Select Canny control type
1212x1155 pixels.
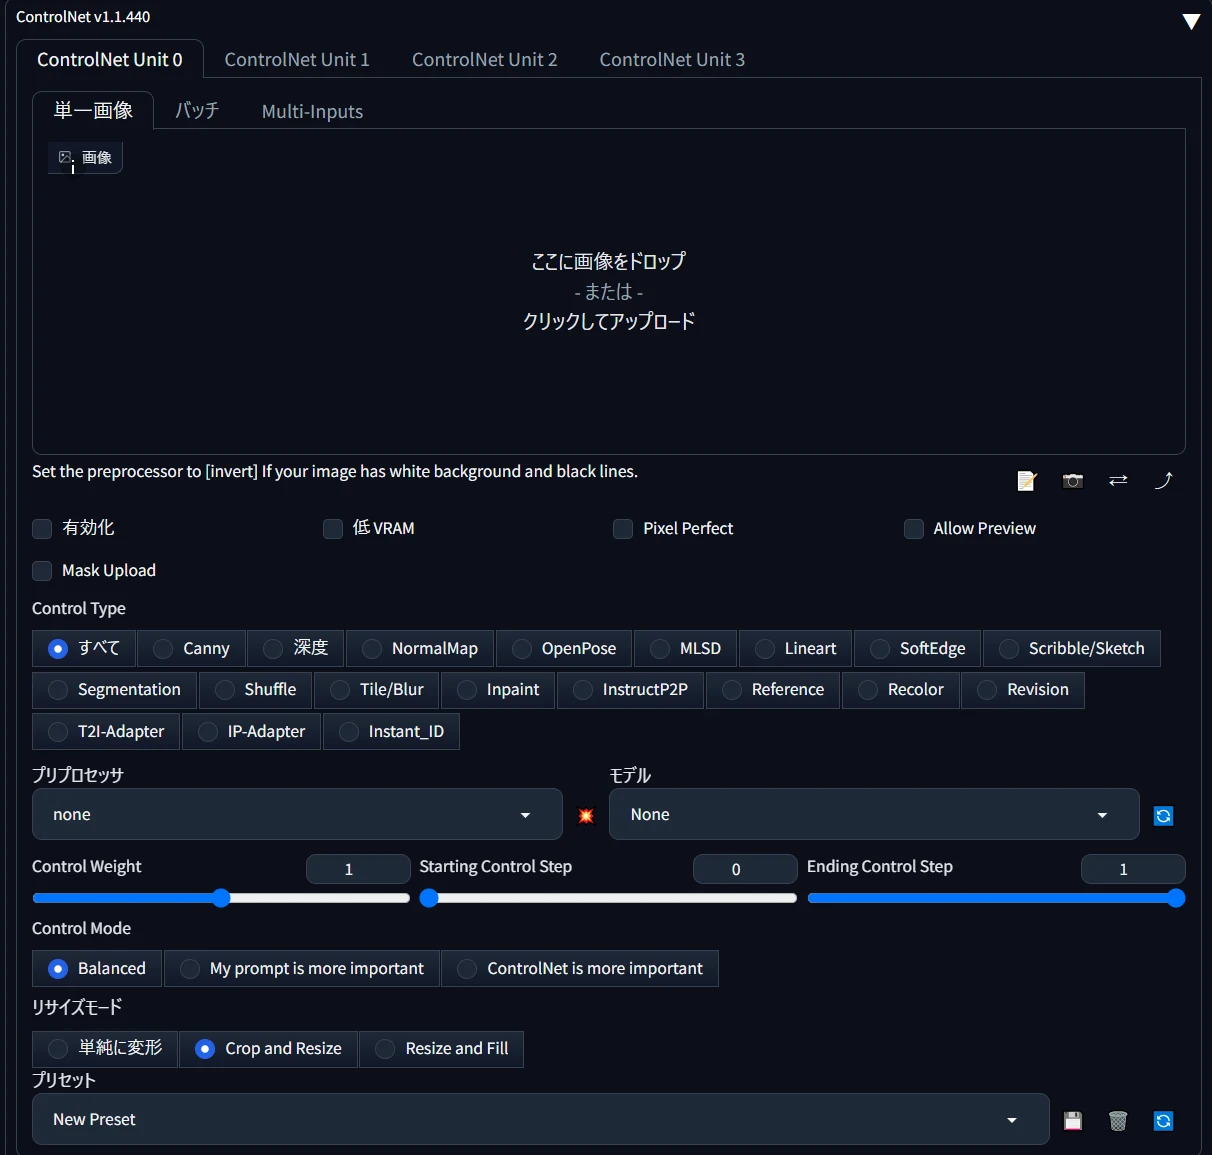pyautogui.click(x=191, y=648)
